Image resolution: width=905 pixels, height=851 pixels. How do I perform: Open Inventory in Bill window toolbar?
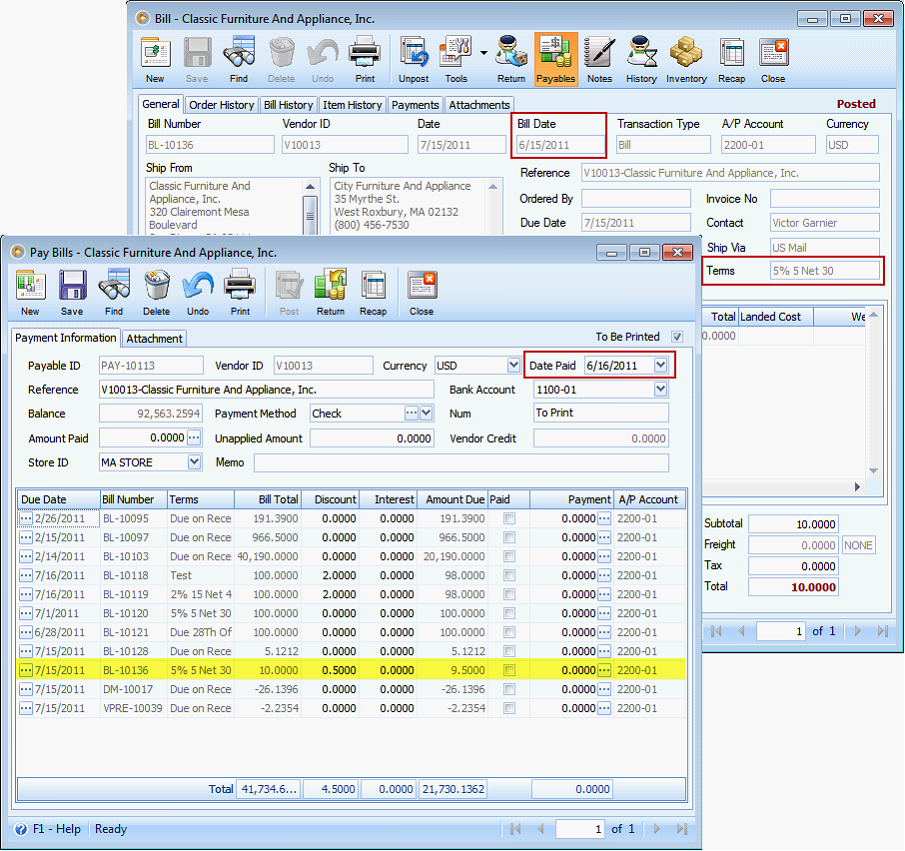(x=686, y=60)
